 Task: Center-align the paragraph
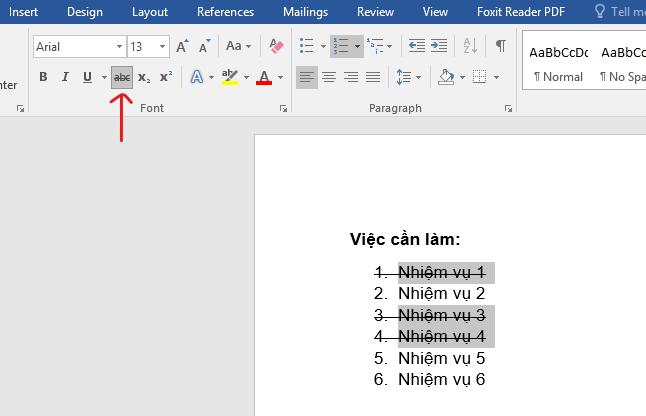[329, 77]
